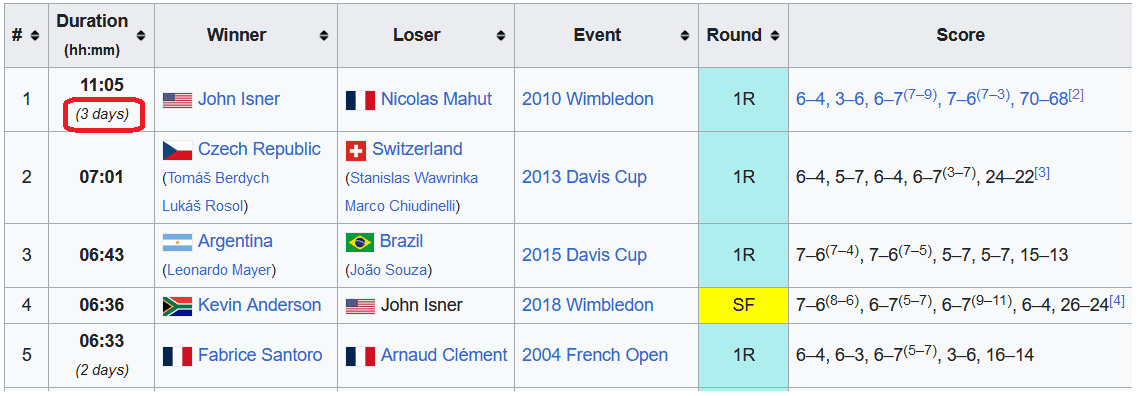The width and height of the screenshot is (1138, 396).
Task: Click the Score column header
Action: point(960,35)
